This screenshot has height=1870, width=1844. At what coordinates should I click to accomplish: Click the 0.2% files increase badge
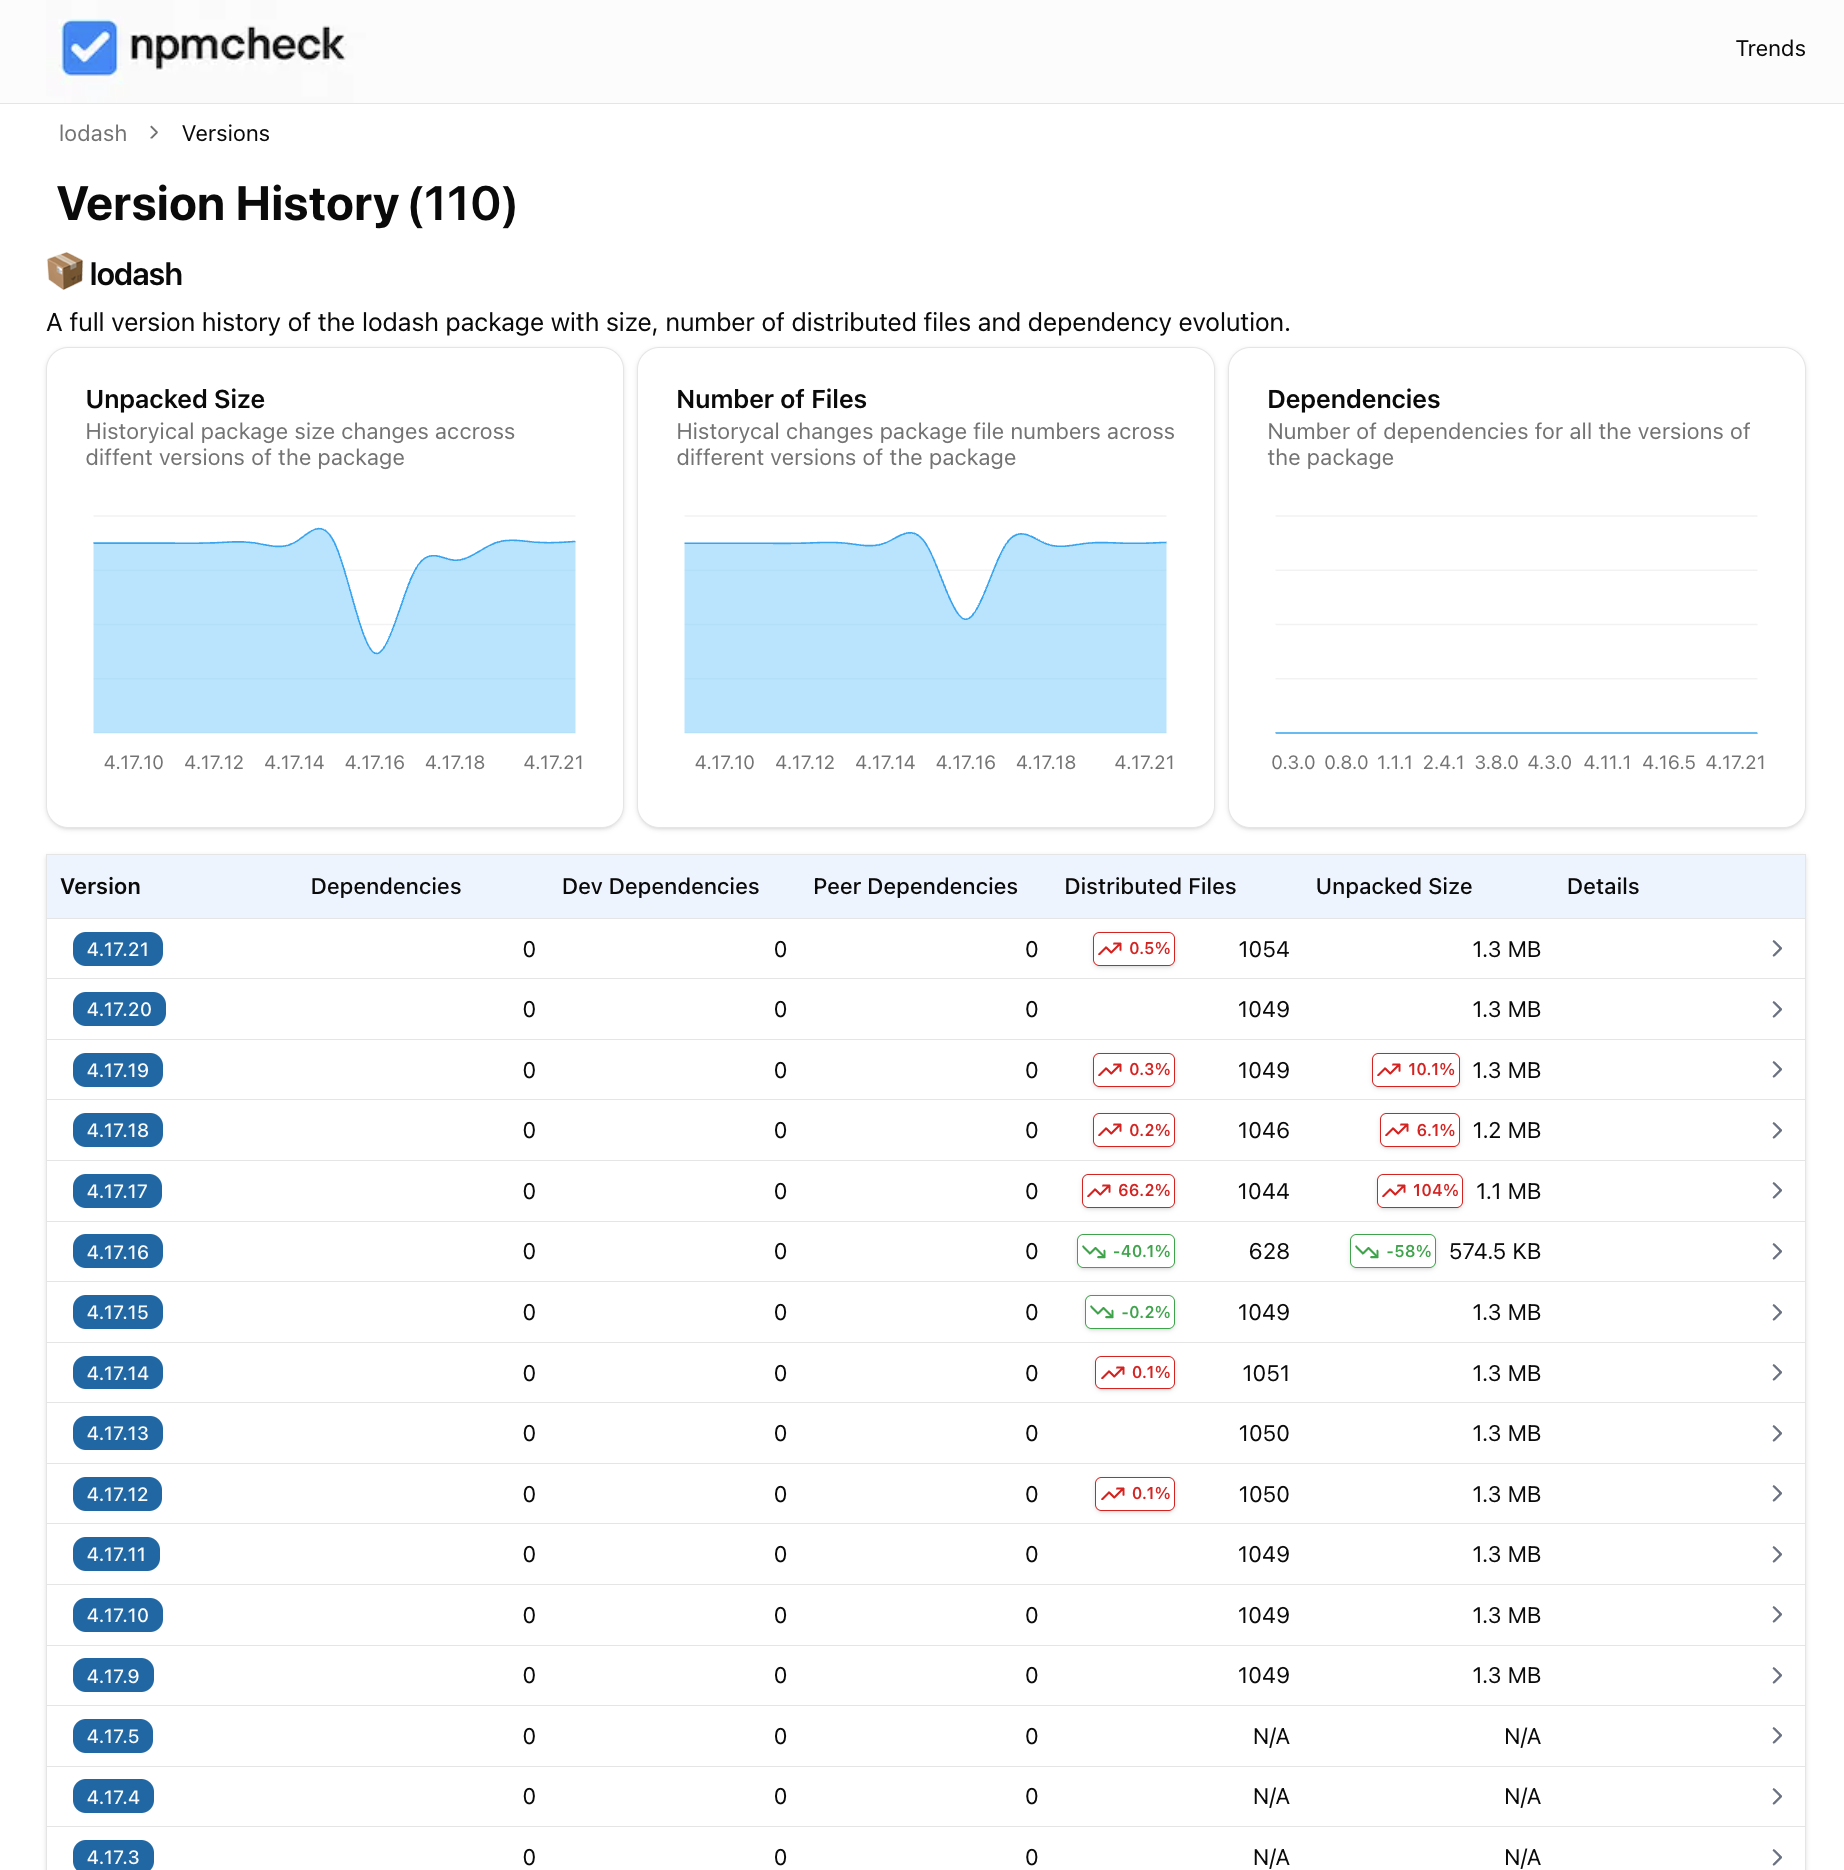point(1134,1130)
